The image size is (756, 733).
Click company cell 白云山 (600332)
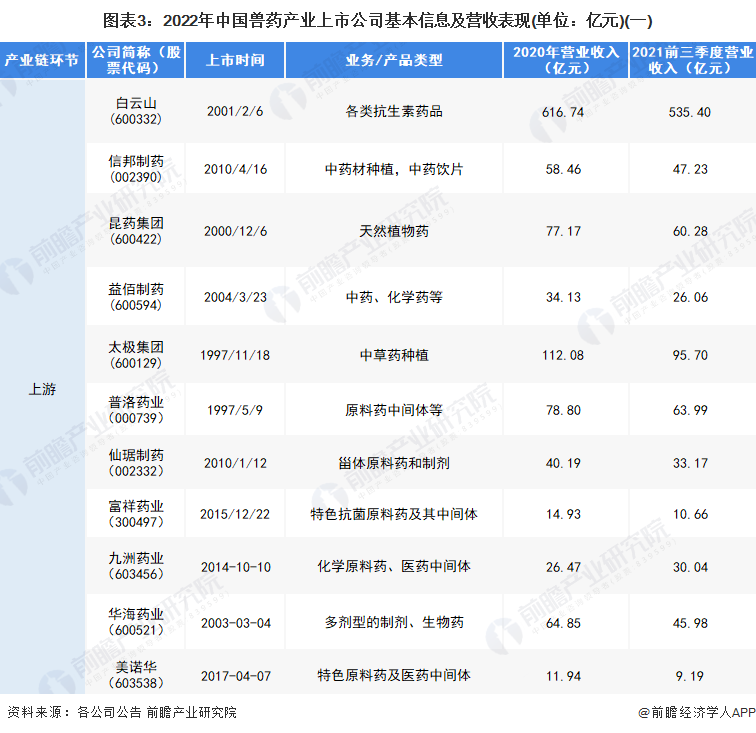(136, 111)
